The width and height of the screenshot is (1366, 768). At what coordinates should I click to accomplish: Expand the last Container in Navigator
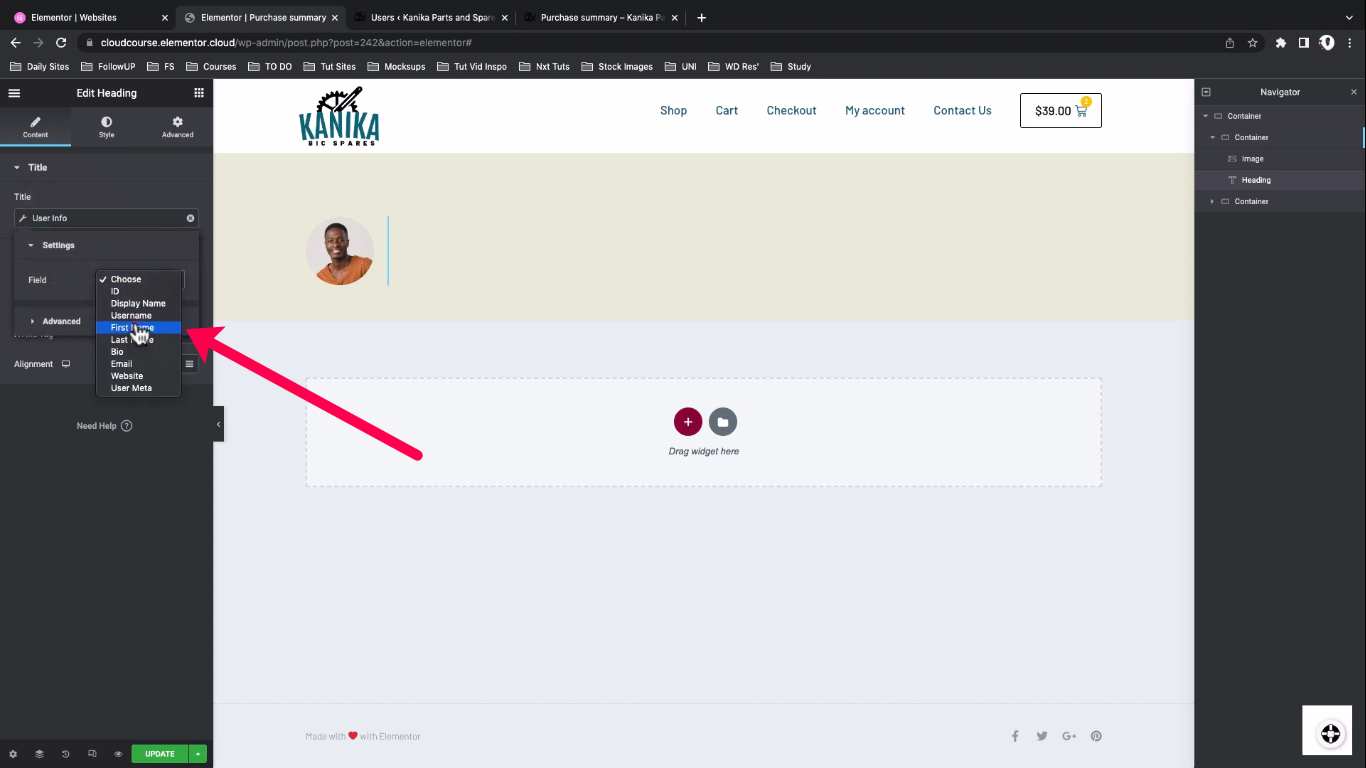1213,202
